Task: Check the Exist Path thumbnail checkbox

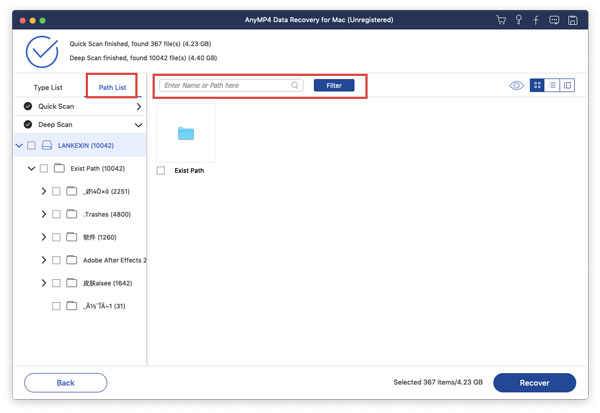Action: tap(161, 170)
